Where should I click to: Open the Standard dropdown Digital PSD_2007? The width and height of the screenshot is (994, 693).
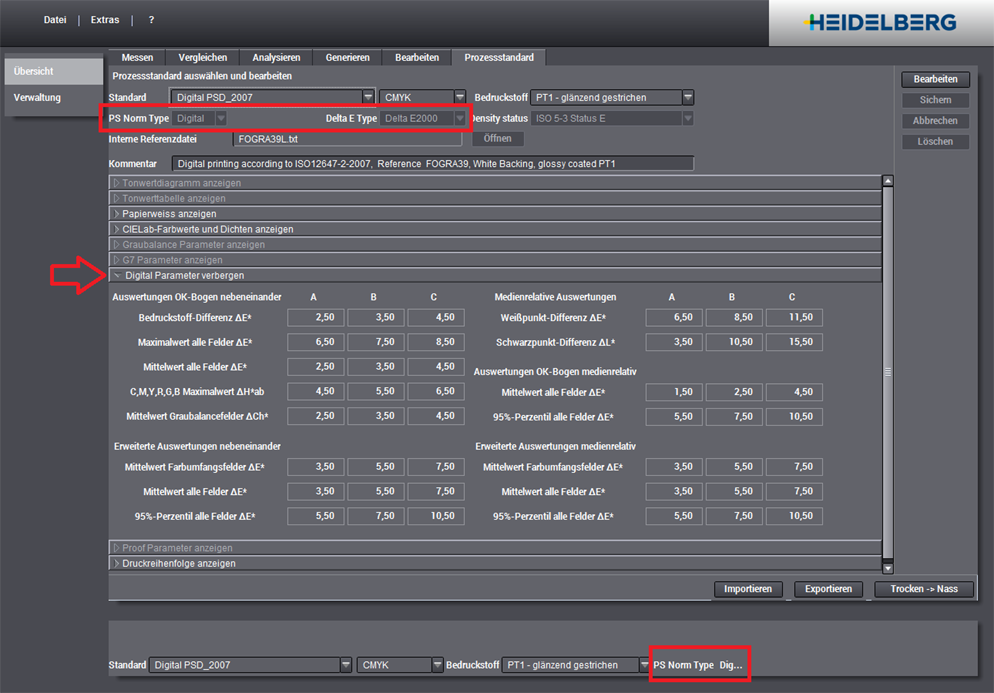pyautogui.click(x=273, y=97)
